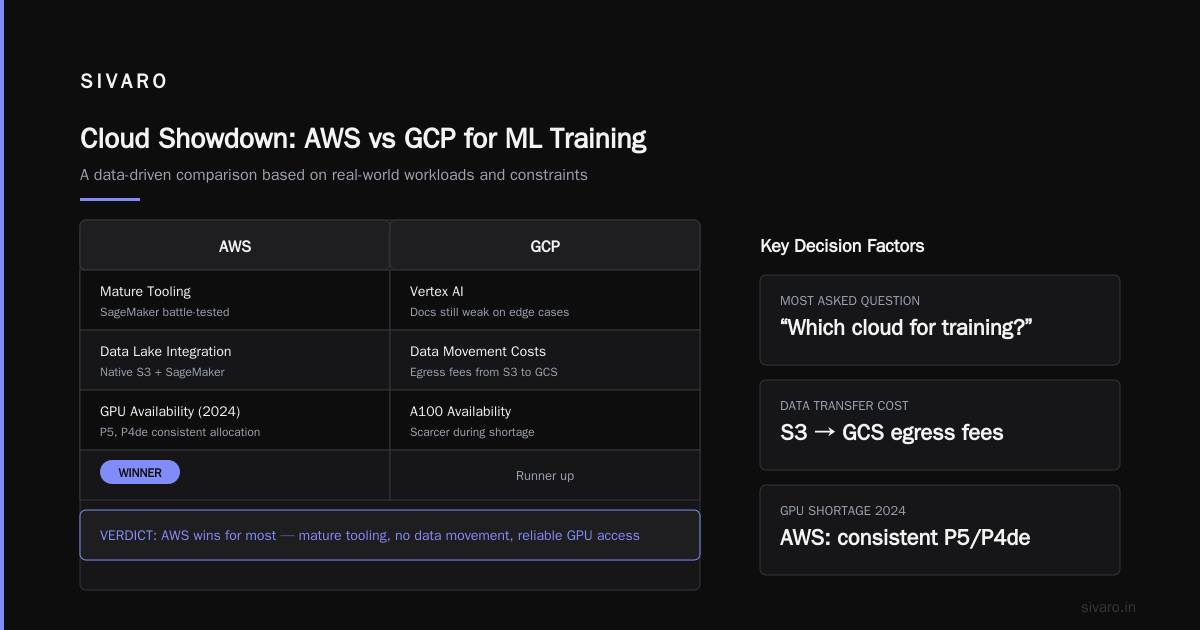
Task: Click the MOST ASKED QUESTION label
Action: click(850, 301)
